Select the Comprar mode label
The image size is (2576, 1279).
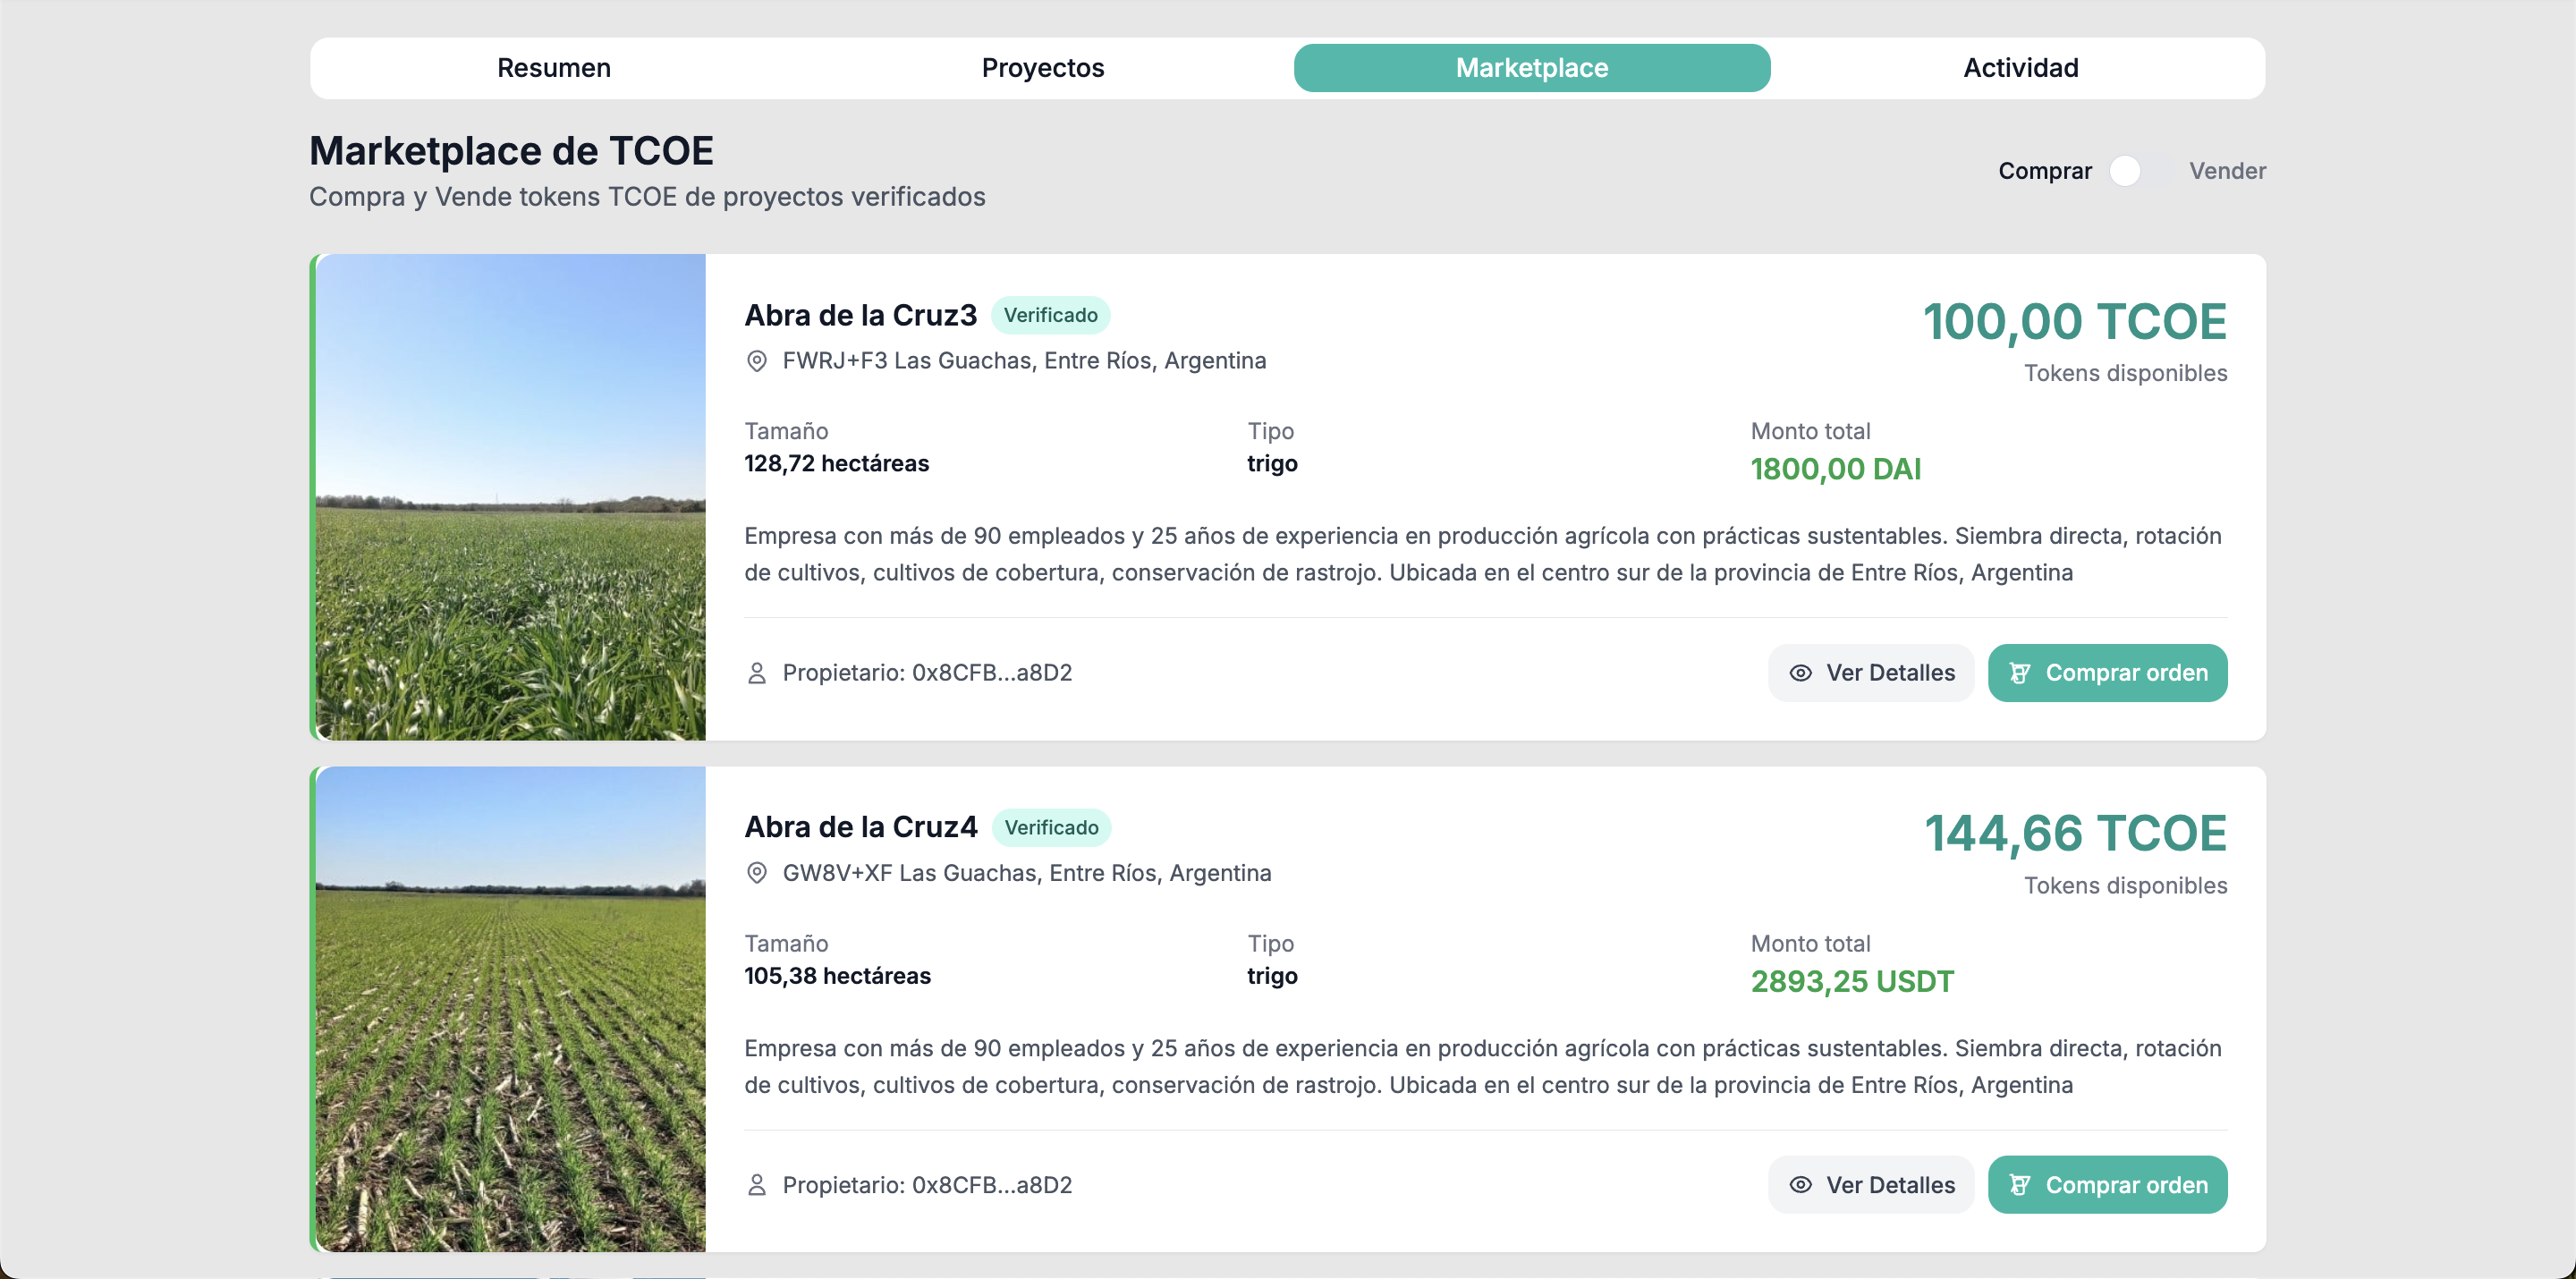[x=2045, y=171]
